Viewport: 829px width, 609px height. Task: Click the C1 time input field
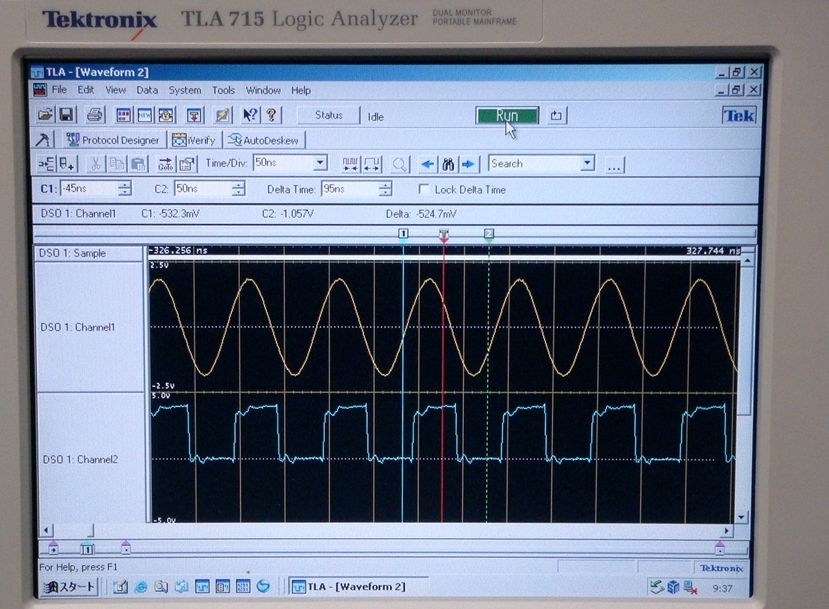89,188
